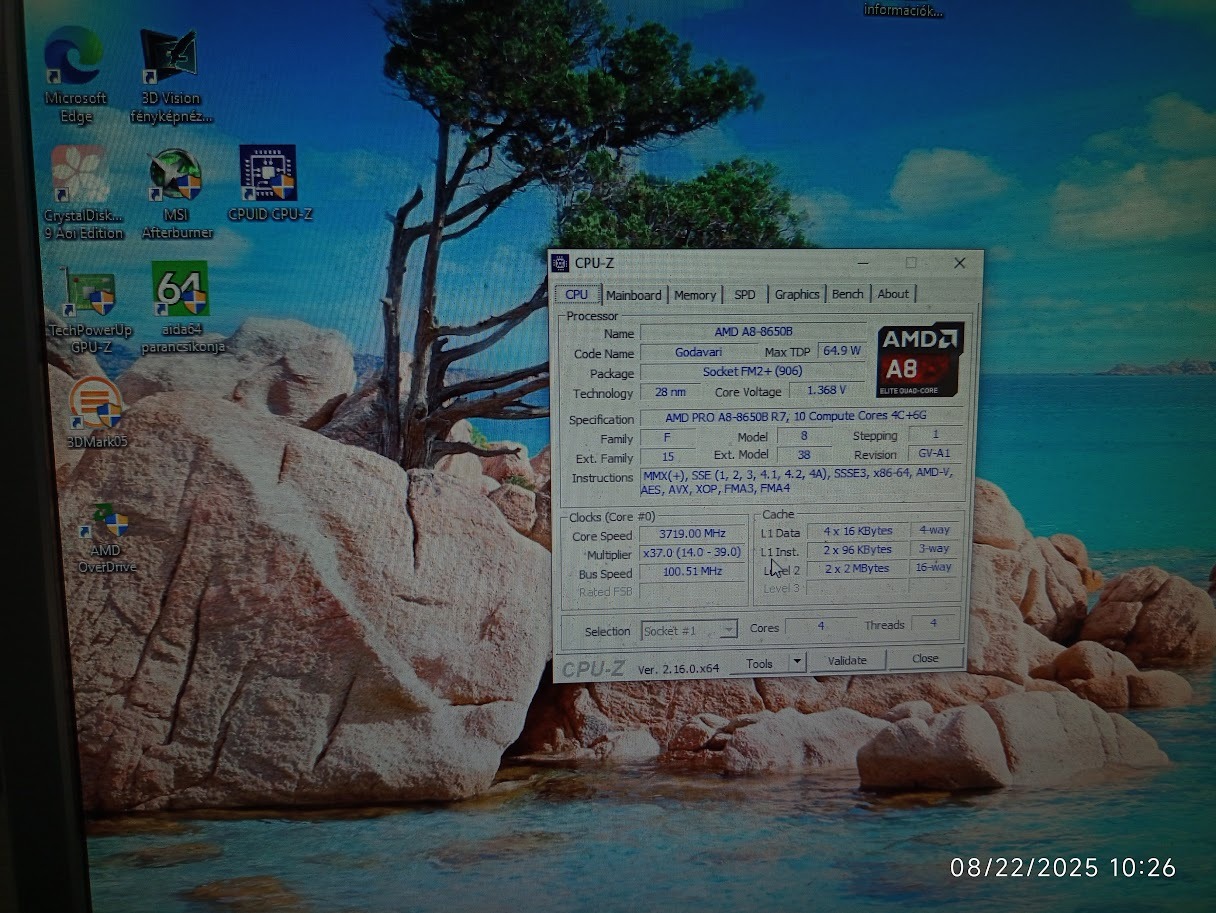Click the Level 2 value 2 x 2 MBytes

857,568
